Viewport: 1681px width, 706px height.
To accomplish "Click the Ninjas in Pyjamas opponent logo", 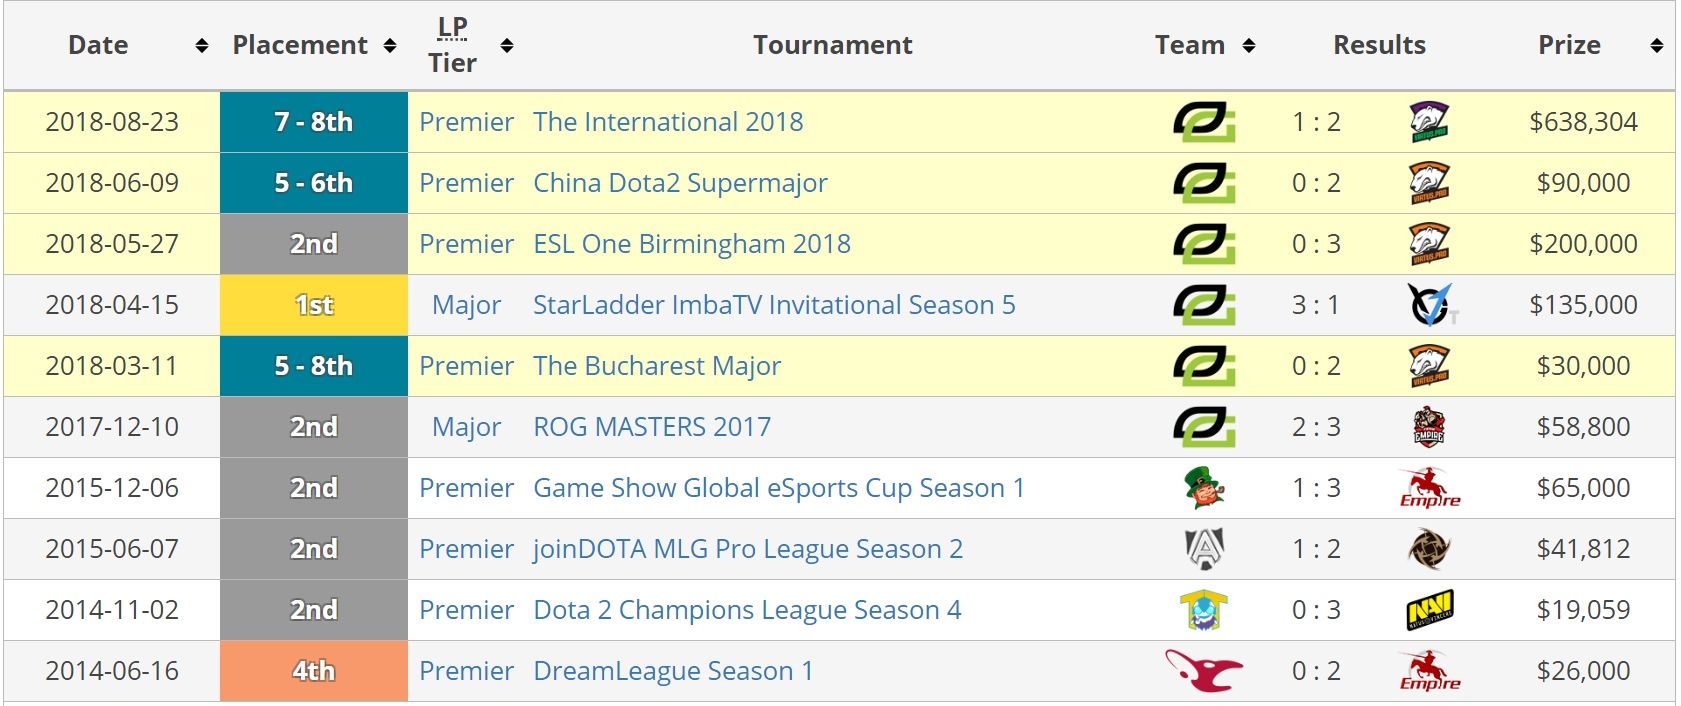I will pos(1429,549).
